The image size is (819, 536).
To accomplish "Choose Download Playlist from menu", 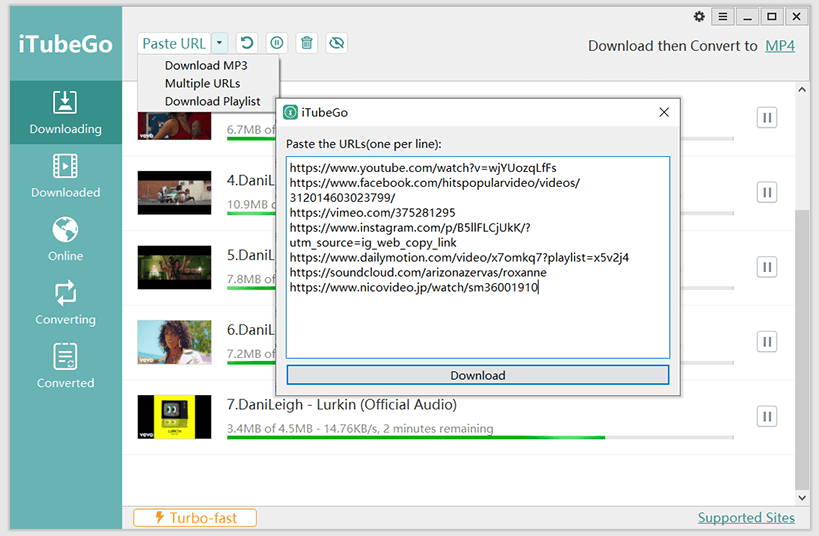I will coord(213,101).
